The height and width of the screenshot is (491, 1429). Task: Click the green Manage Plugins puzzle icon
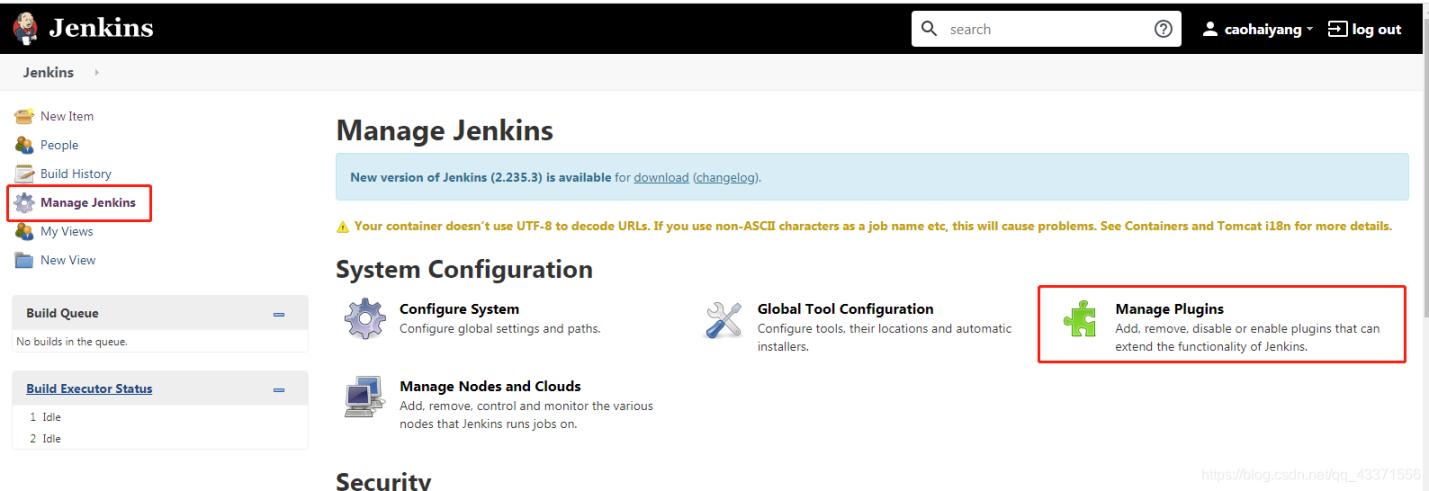[x=1079, y=322]
